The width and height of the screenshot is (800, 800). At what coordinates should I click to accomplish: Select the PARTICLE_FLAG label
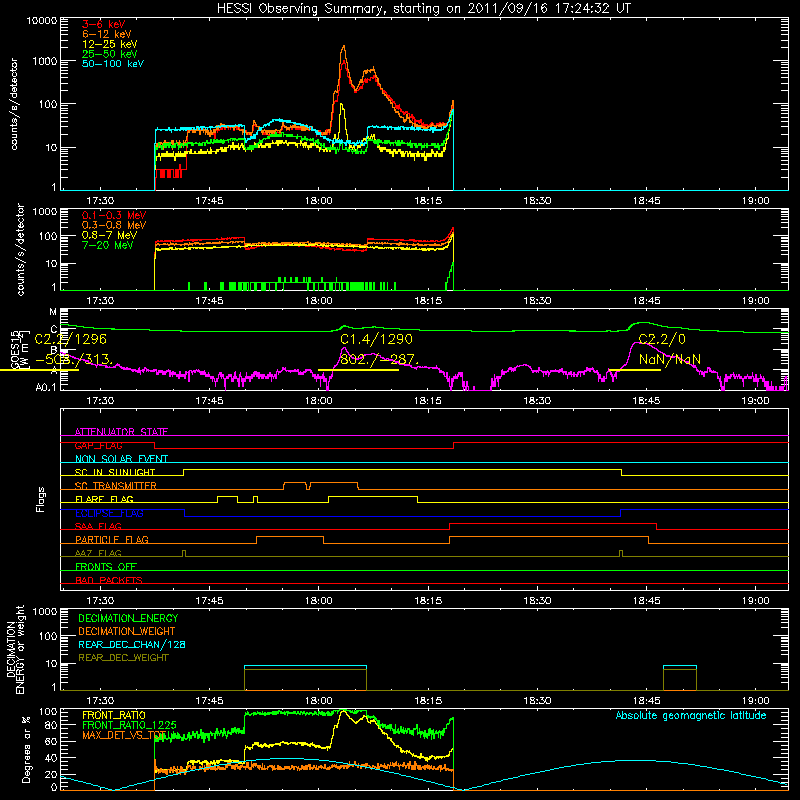112,539
